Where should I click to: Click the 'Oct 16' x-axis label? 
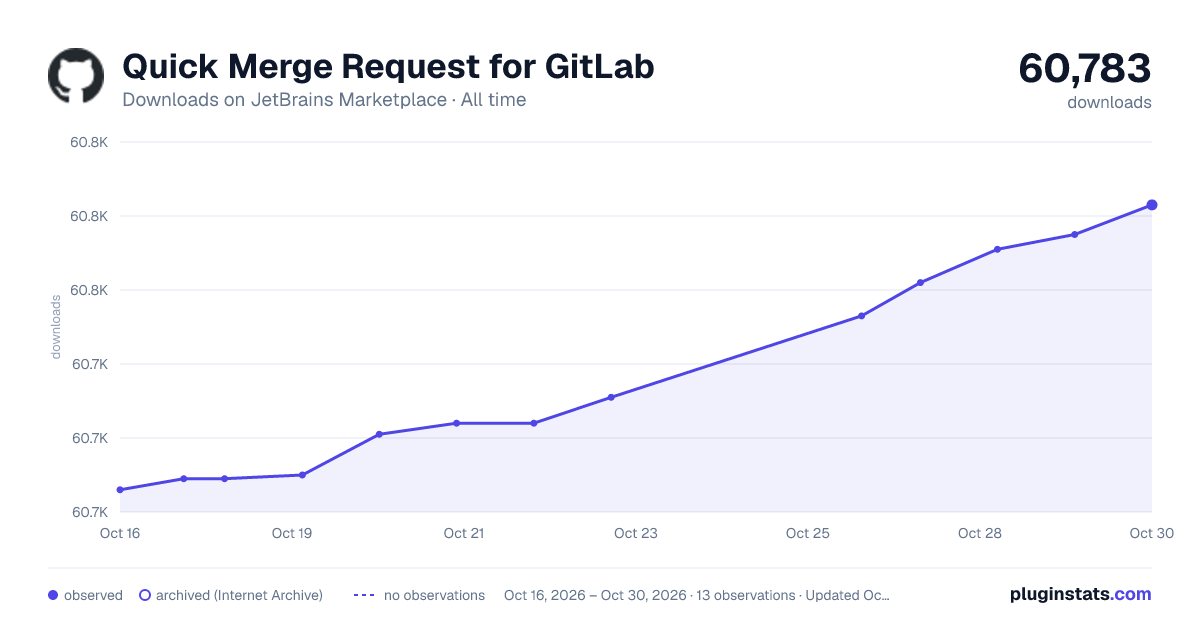(x=120, y=533)
